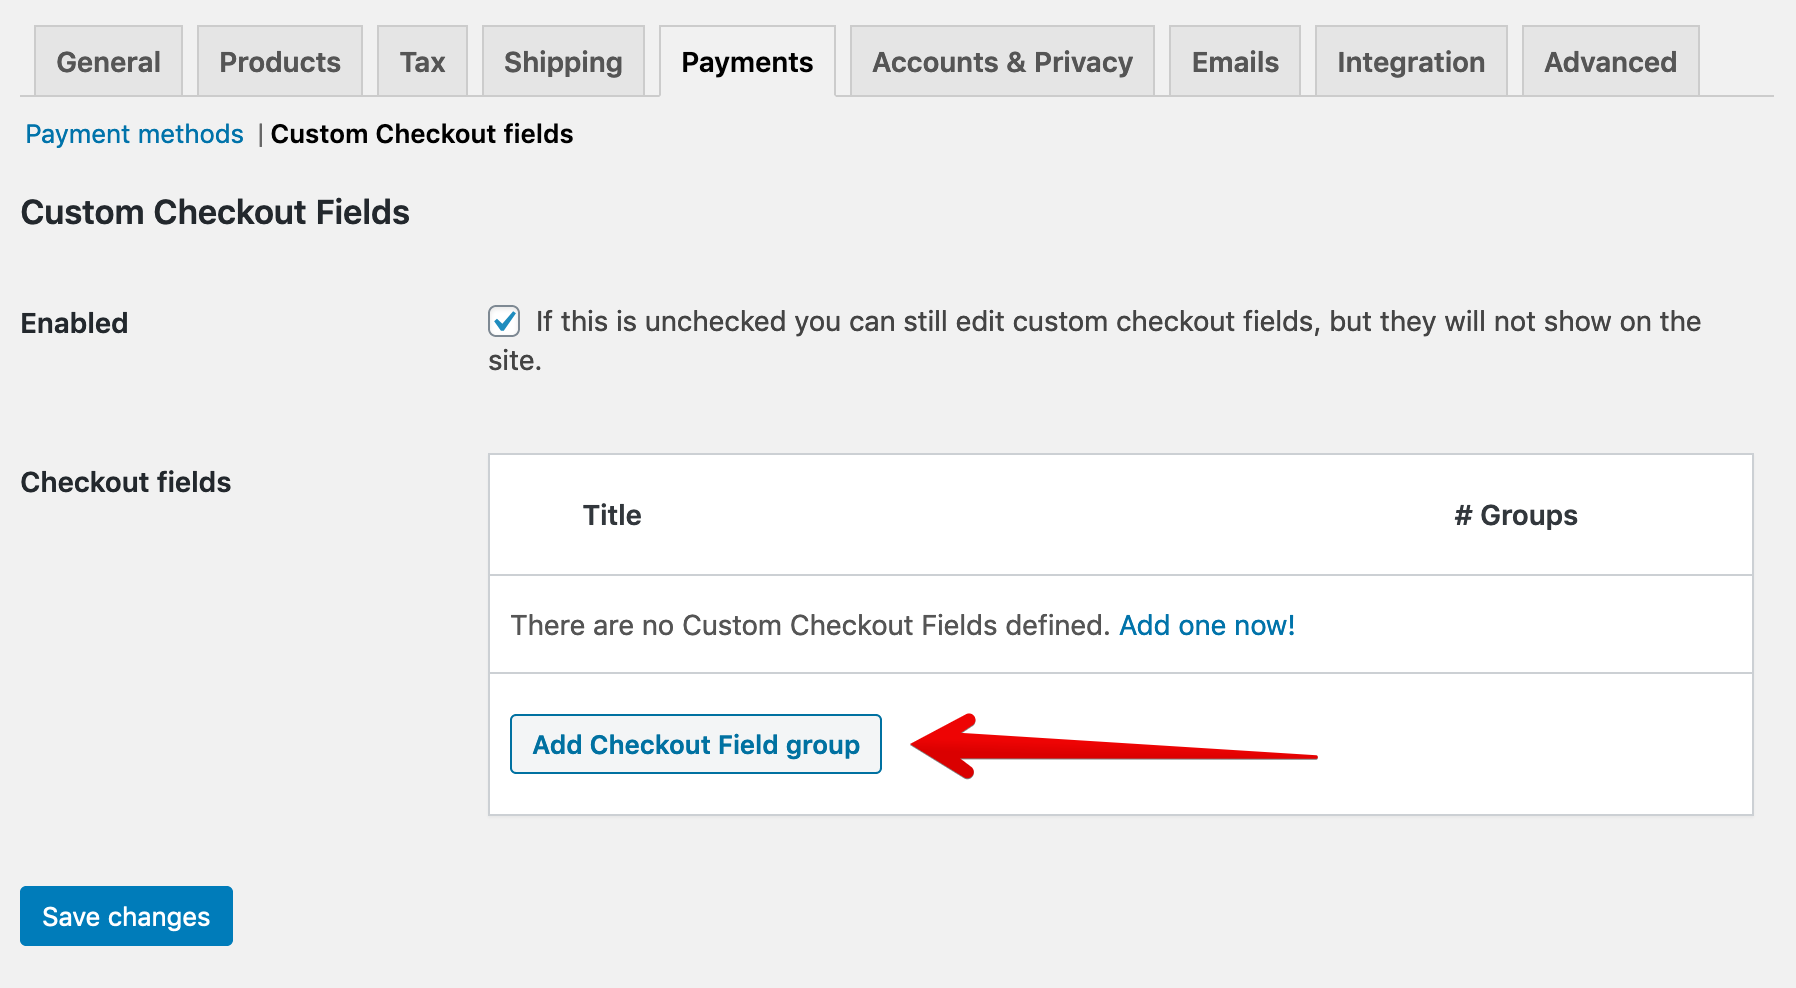Screen dimensions: 1796x988
Task: Go to the Integration tab
Action: click(1411, 62)
